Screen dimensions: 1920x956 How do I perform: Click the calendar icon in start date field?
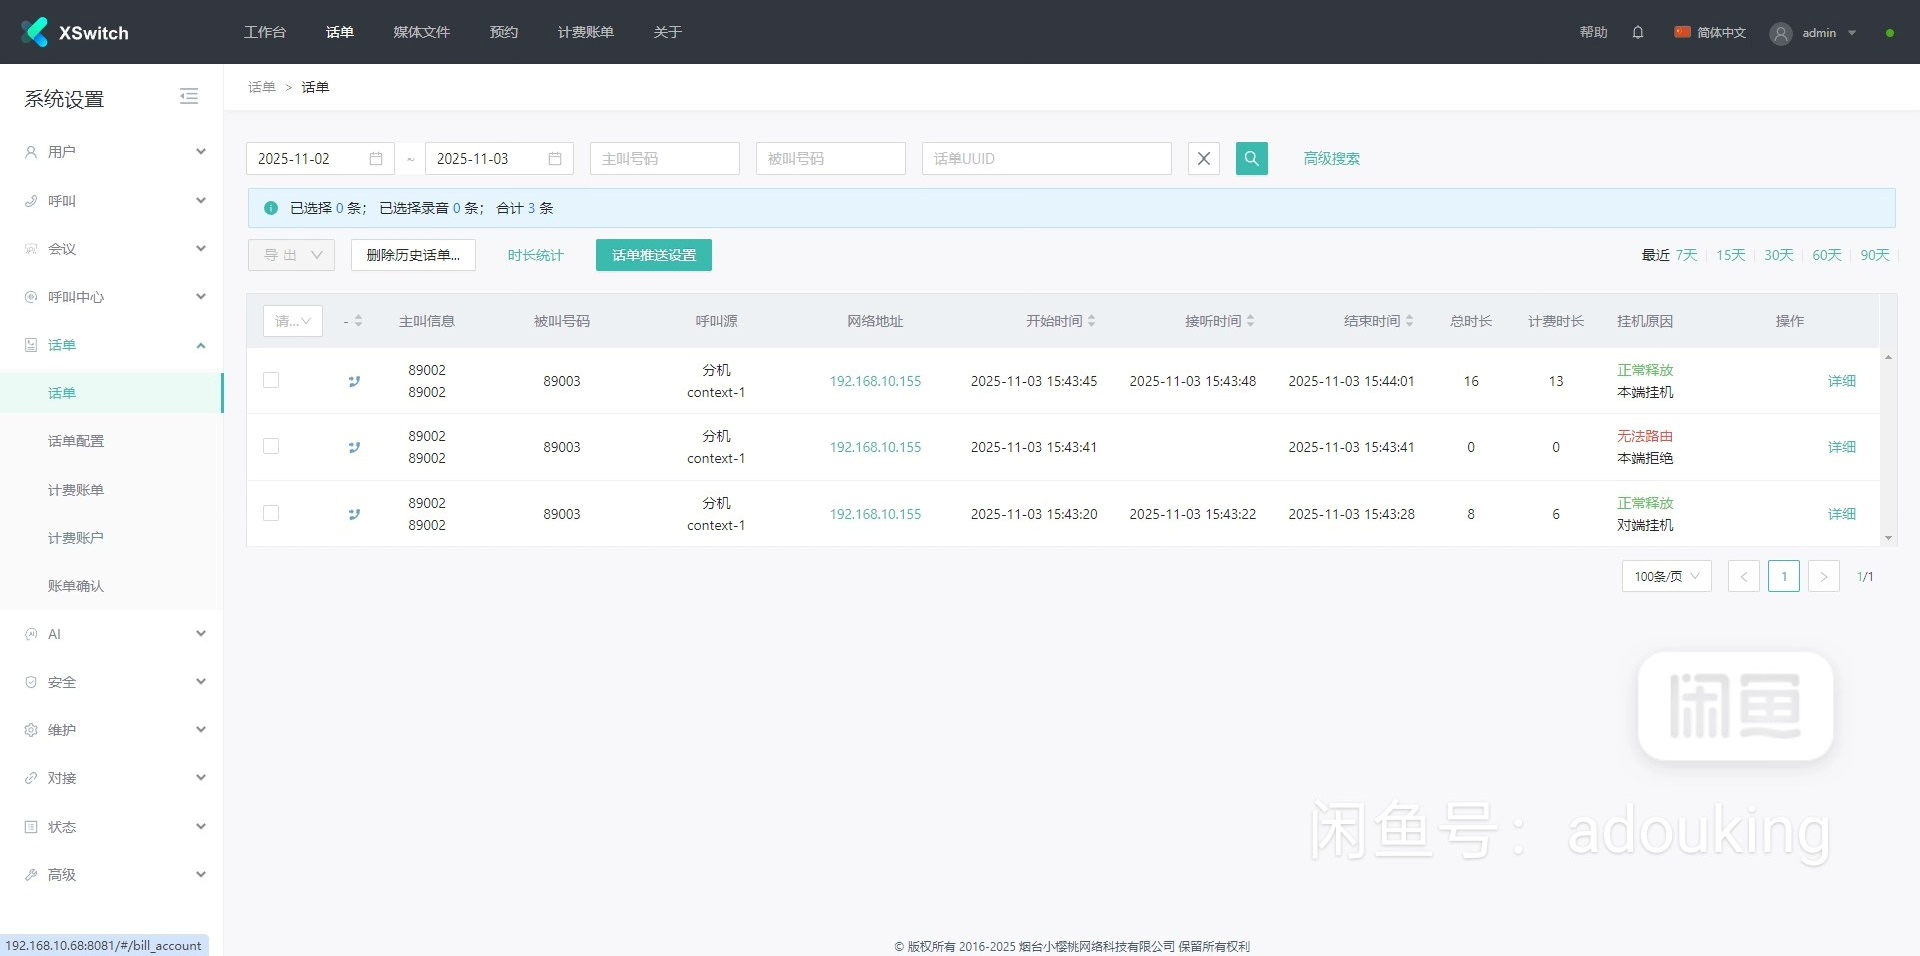pos(376,159)
